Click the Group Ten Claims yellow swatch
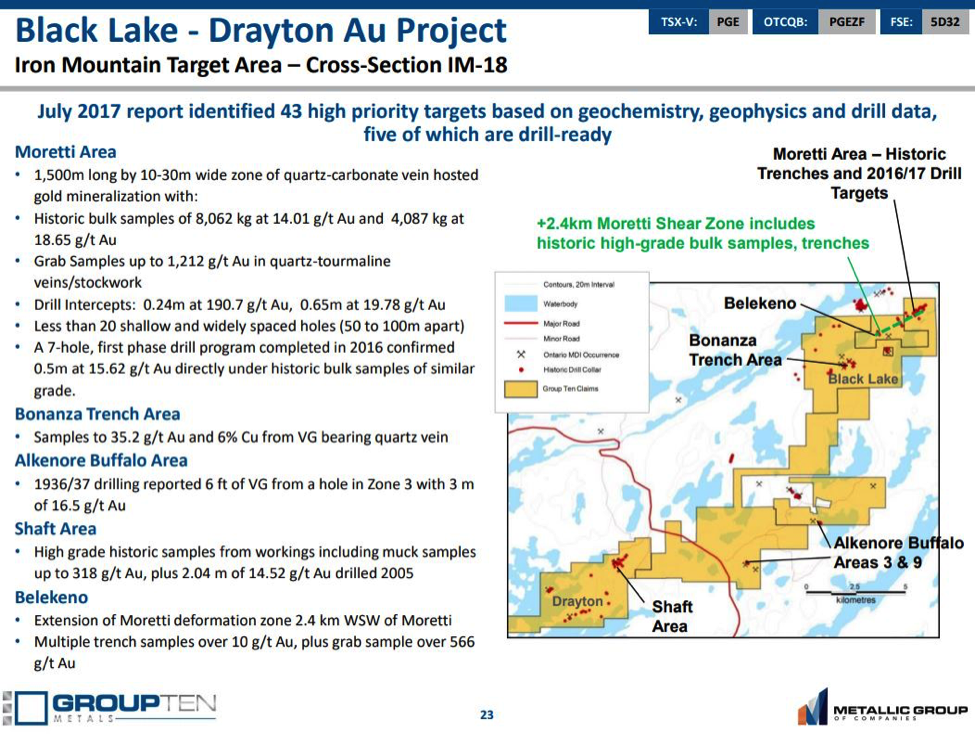 [521, 389]
